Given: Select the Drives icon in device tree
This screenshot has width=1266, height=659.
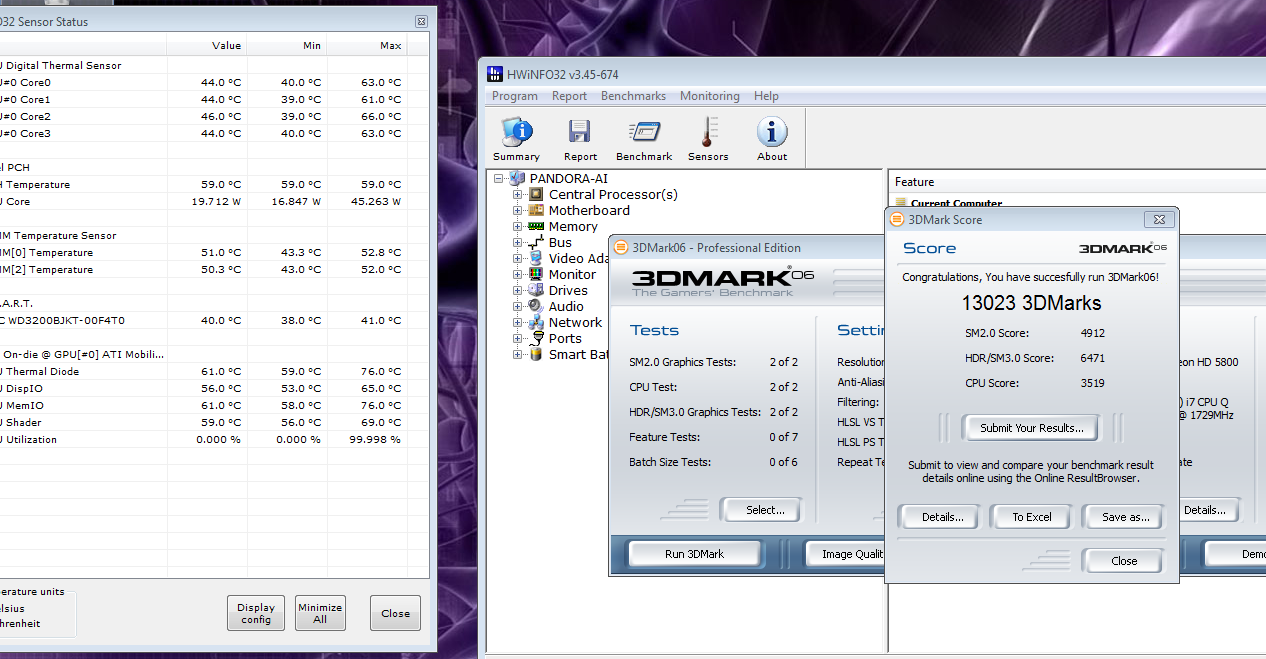Looking at the screenshot, I should pos(536,290).
